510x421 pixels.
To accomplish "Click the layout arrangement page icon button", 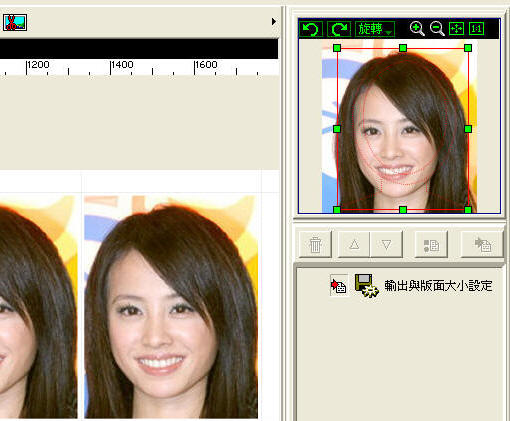I will [x=431, y=245].
